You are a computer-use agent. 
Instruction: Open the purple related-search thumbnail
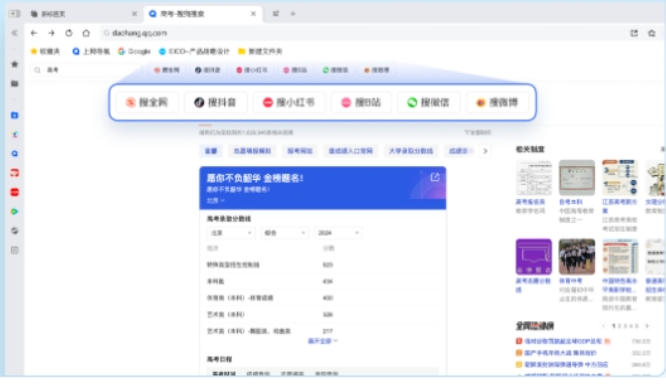(x=533, y=257)
